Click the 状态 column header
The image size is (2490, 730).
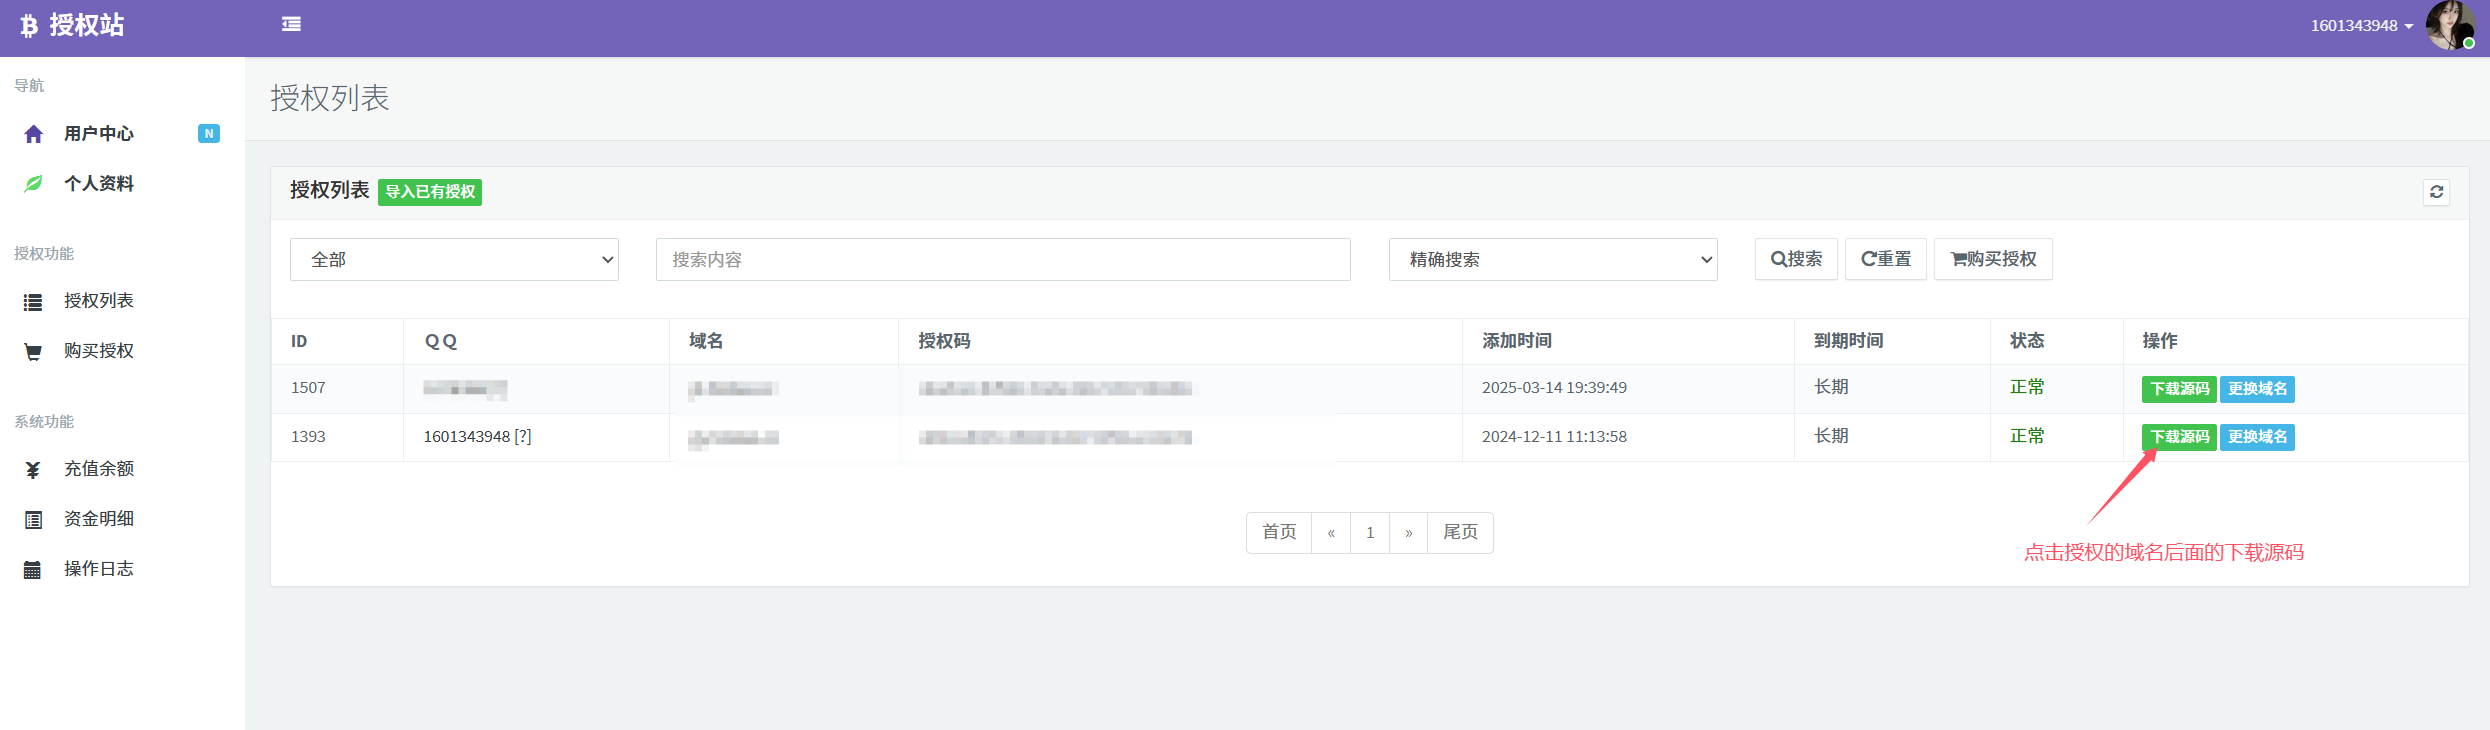tap(2027, 341)
